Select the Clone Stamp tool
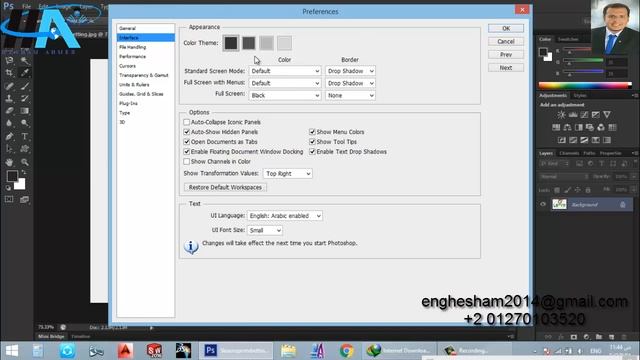The height and width of the screenshot is (360, 640). (9, 98)
